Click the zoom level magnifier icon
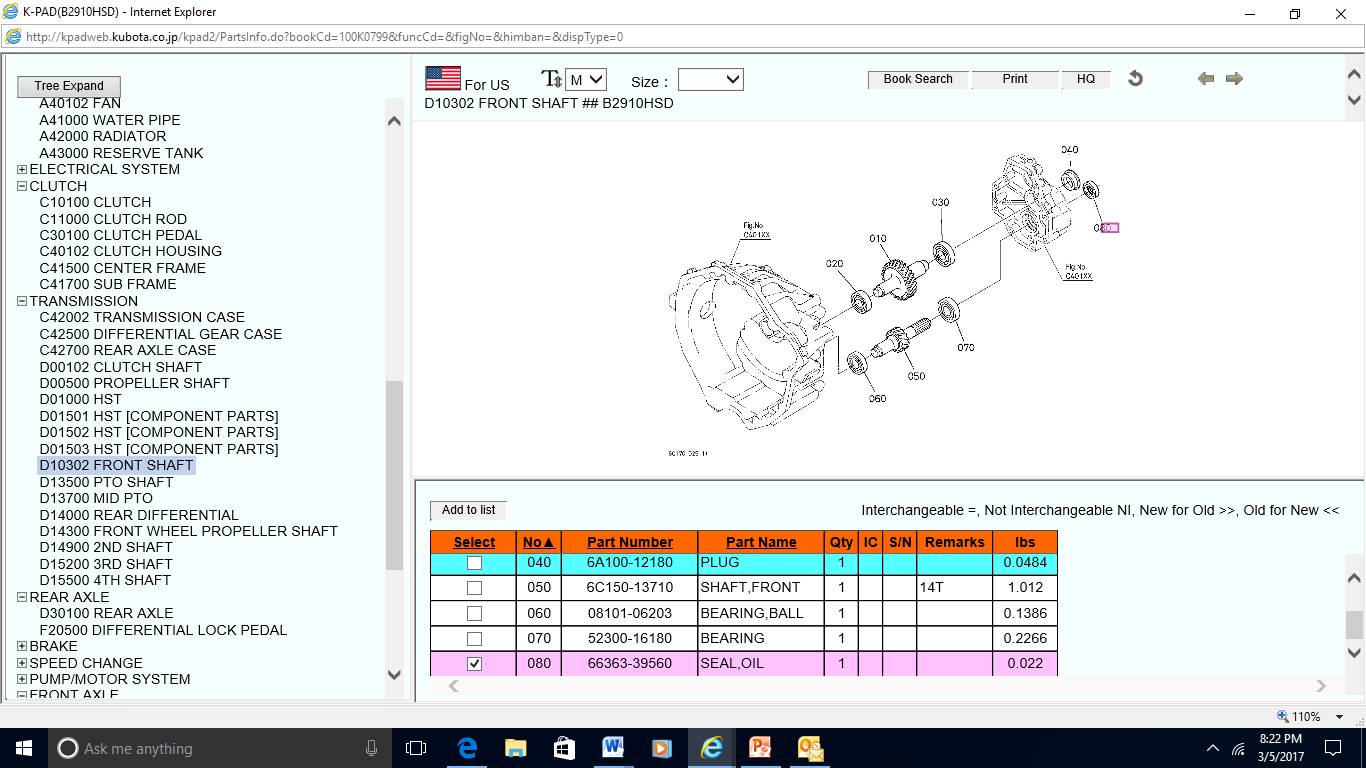The image size is (1366, 768). click(x=1283, y=716)
